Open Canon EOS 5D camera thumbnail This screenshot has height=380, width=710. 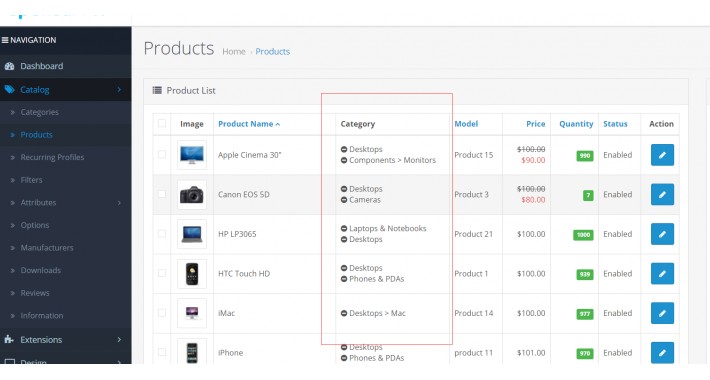pyautogui.click(x=192, y=194)
